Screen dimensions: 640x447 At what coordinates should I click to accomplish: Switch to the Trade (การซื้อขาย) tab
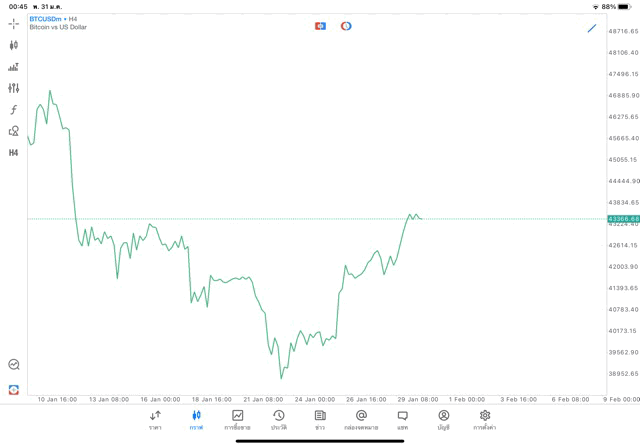tap(237, 419)
